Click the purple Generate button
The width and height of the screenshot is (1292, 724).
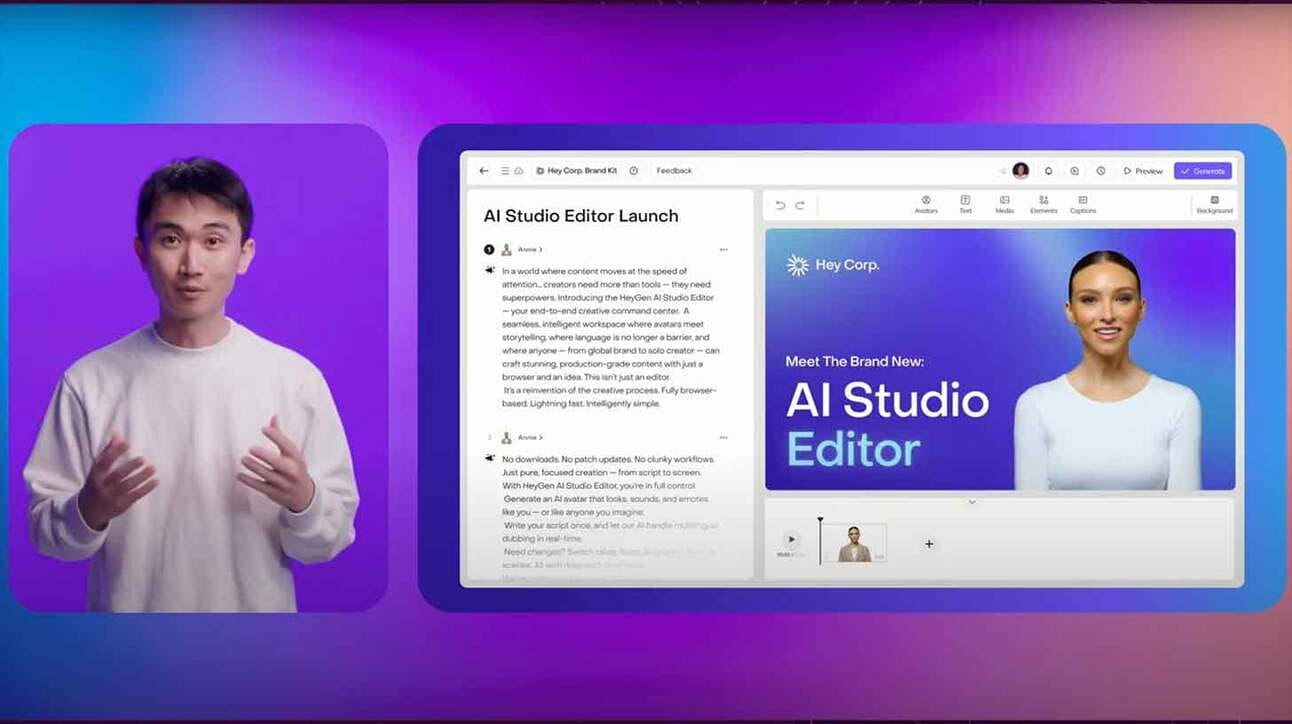click(x=1203, y=171)
